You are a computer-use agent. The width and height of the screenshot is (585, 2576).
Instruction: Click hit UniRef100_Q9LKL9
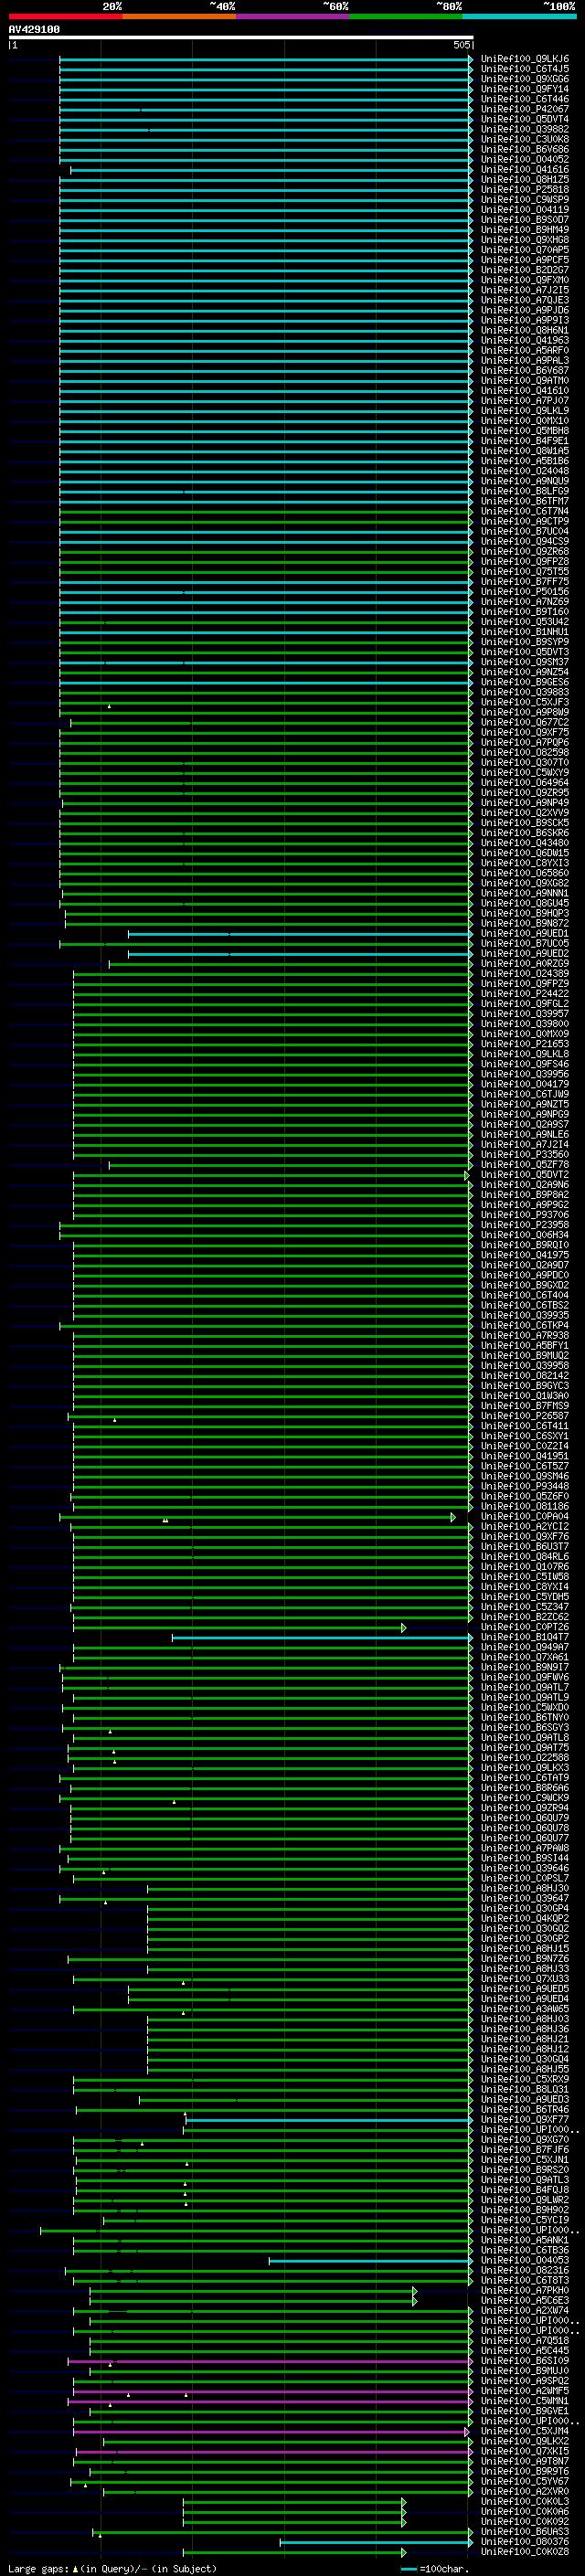524,410
